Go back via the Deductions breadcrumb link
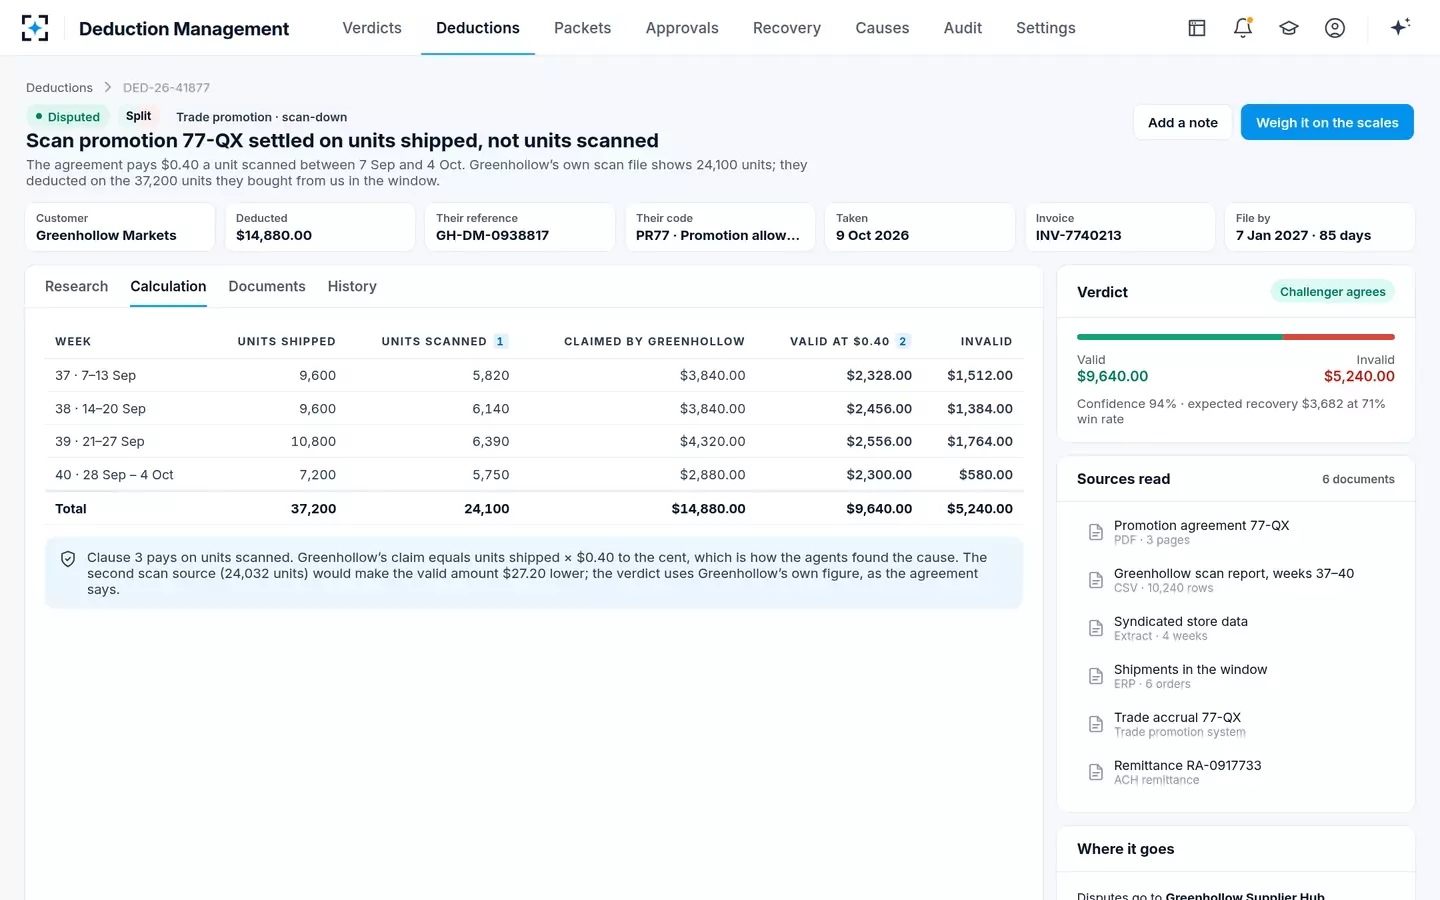The image size is (1440, 900). pyautogui.click(x=59, y=88)
